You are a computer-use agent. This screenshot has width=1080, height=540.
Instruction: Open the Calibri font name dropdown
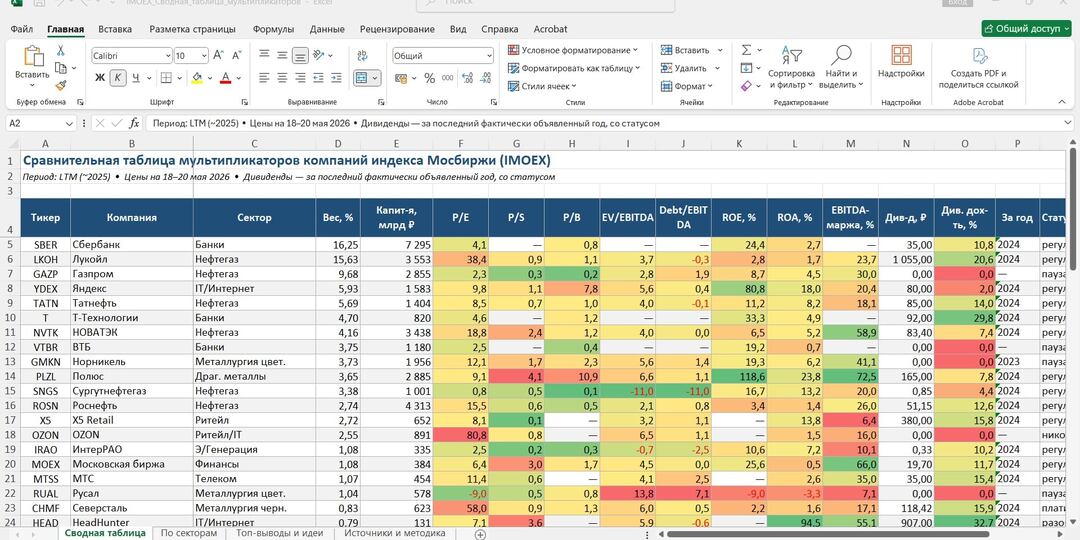tap(168, 56)
